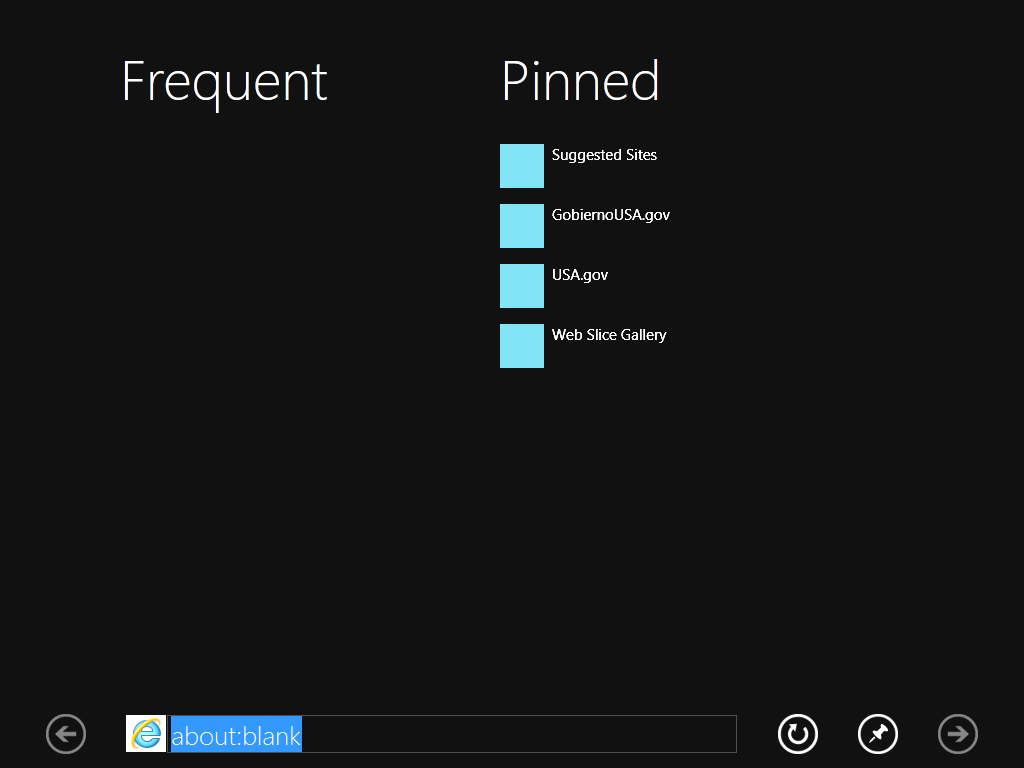Viewport: 1024px width, 768px height.
Task: Open the Web Slice Gallery blue tile
Action: click(522, 346)
